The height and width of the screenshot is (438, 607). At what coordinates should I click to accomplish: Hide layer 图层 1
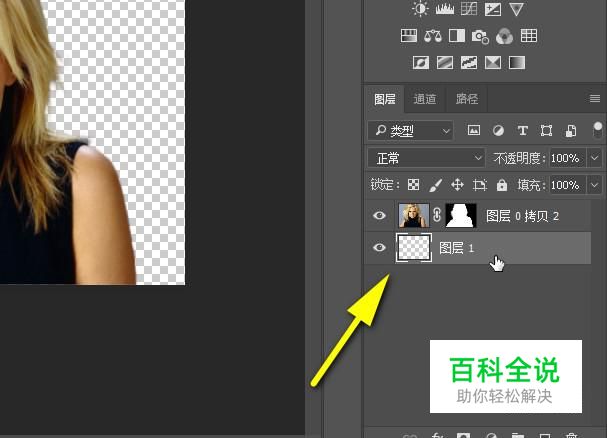point(379,247)
